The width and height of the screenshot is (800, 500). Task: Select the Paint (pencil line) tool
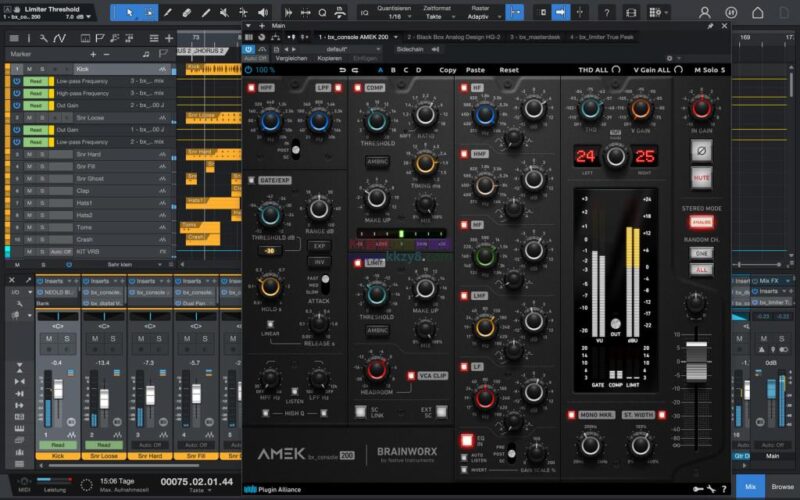pyautogui.click(x=206, y=13)
